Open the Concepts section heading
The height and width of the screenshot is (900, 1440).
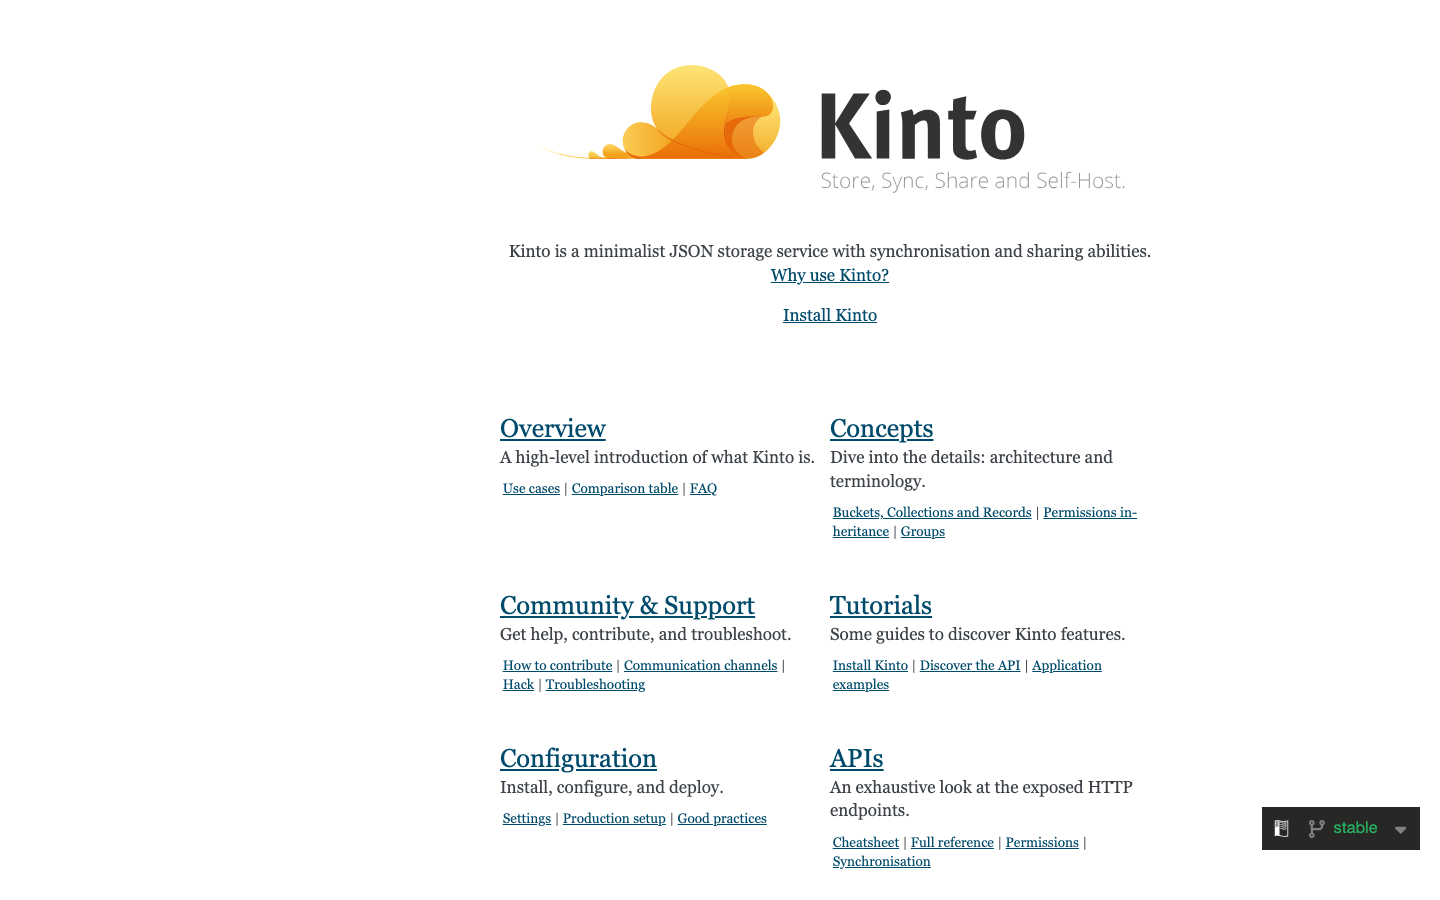(x=881, y=428)
